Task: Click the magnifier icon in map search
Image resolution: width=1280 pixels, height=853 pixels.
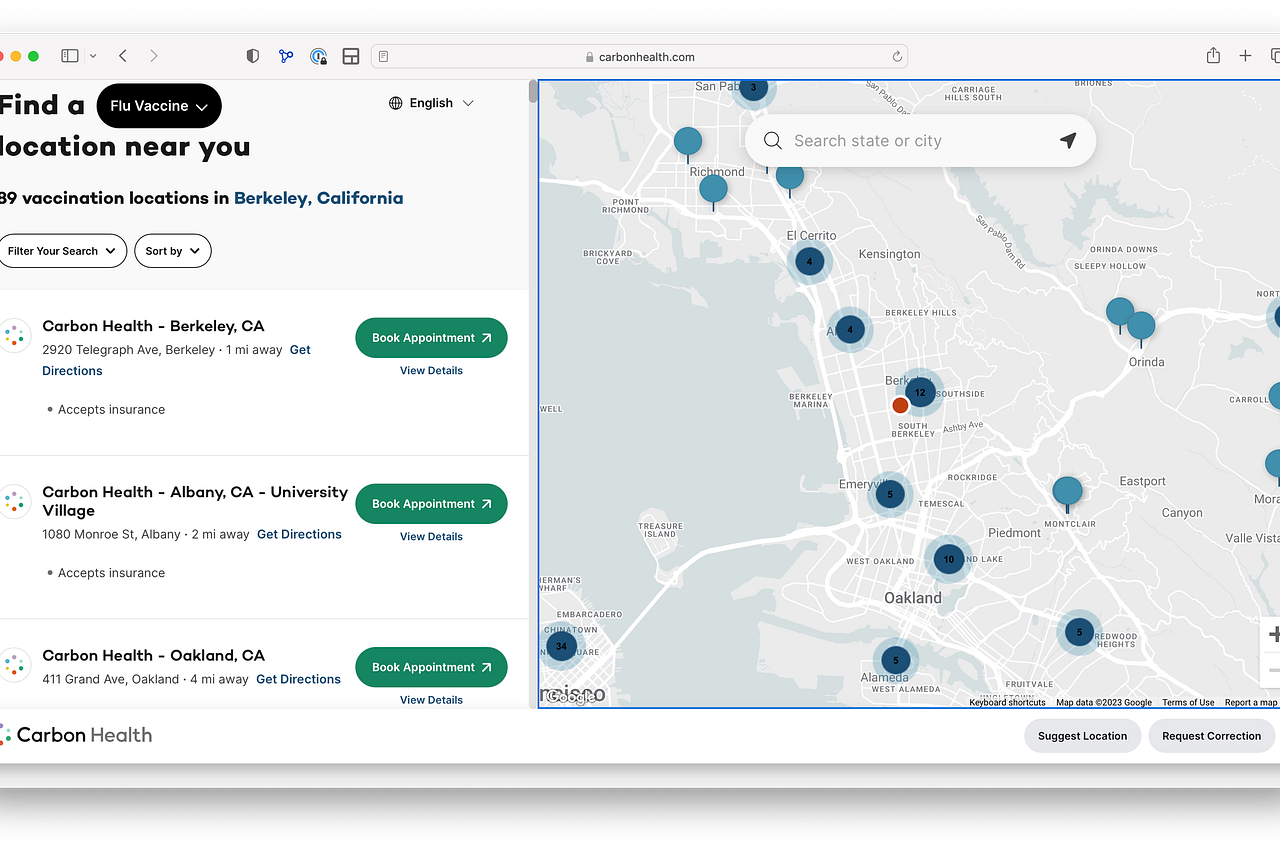Action: 772,141
